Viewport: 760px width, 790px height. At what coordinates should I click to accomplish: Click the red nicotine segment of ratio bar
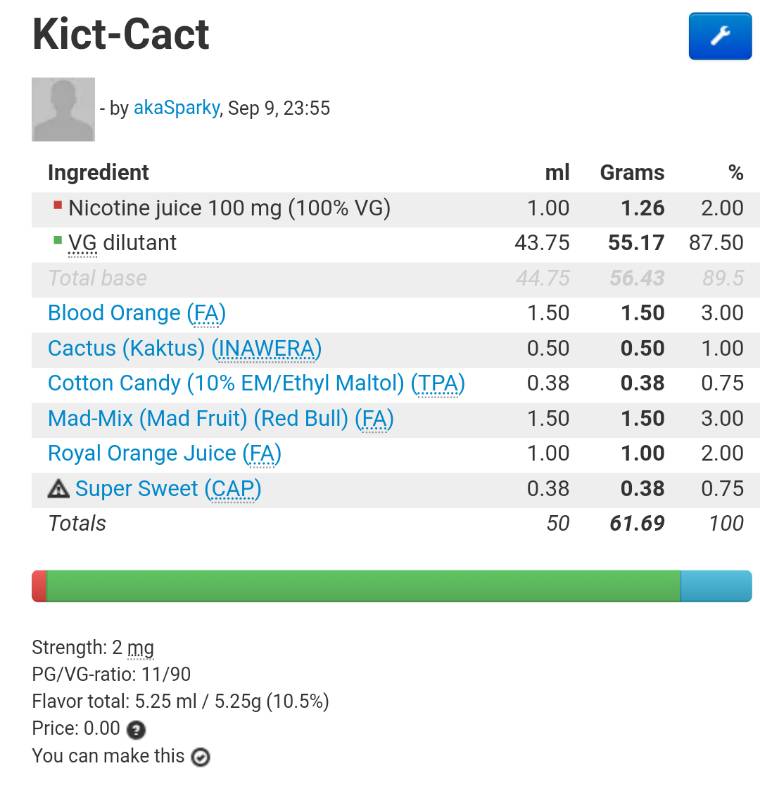pos(39,586)
